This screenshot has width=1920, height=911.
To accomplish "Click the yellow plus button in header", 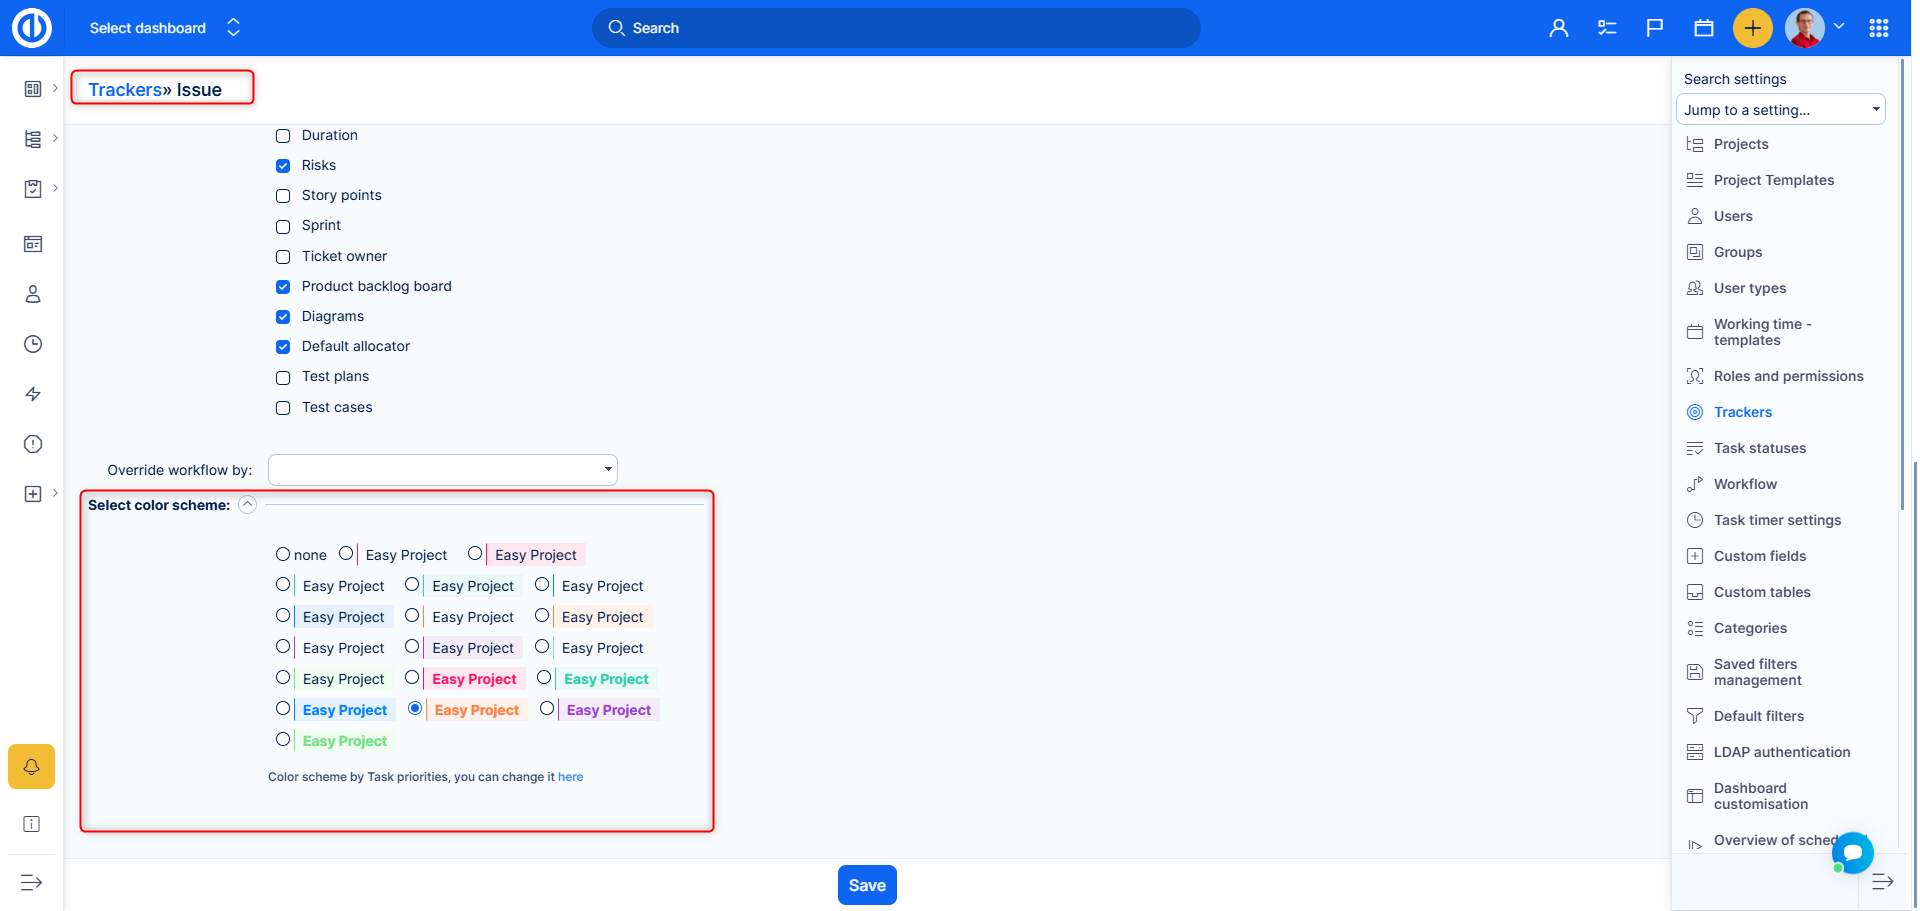I will pyautogui.click(x=1752, y=28).
